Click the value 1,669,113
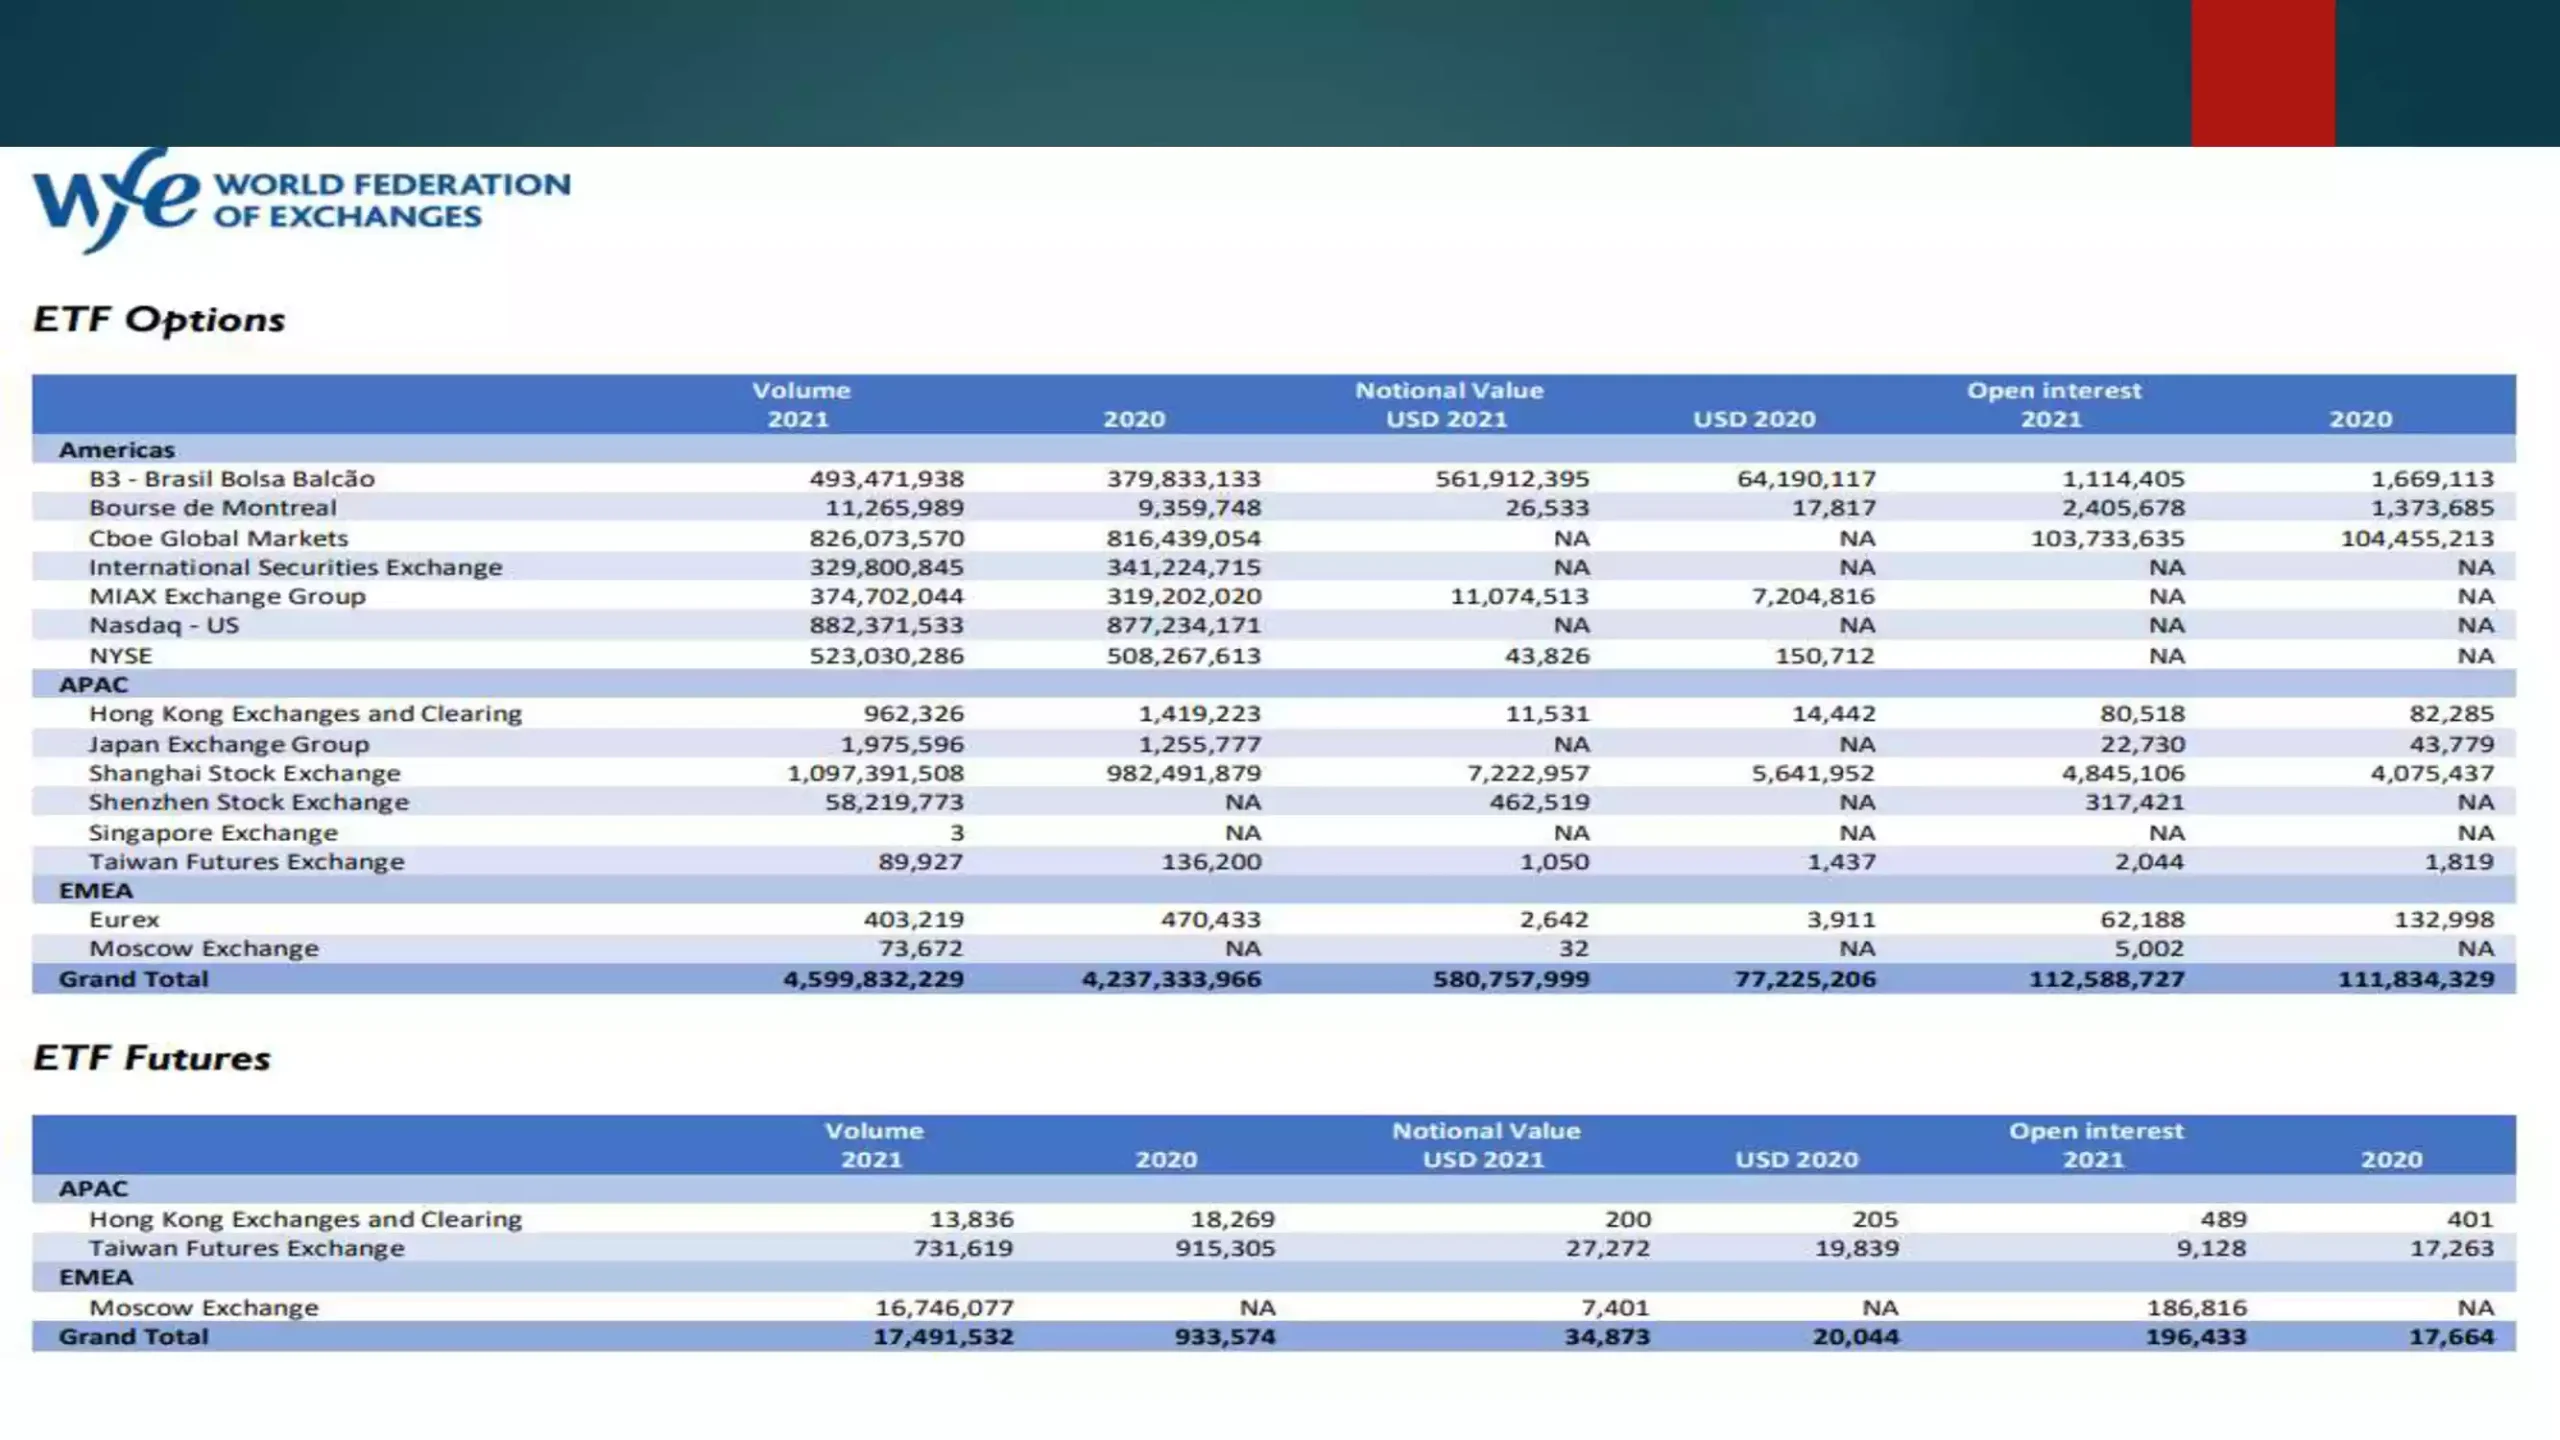 (2433, 479)
